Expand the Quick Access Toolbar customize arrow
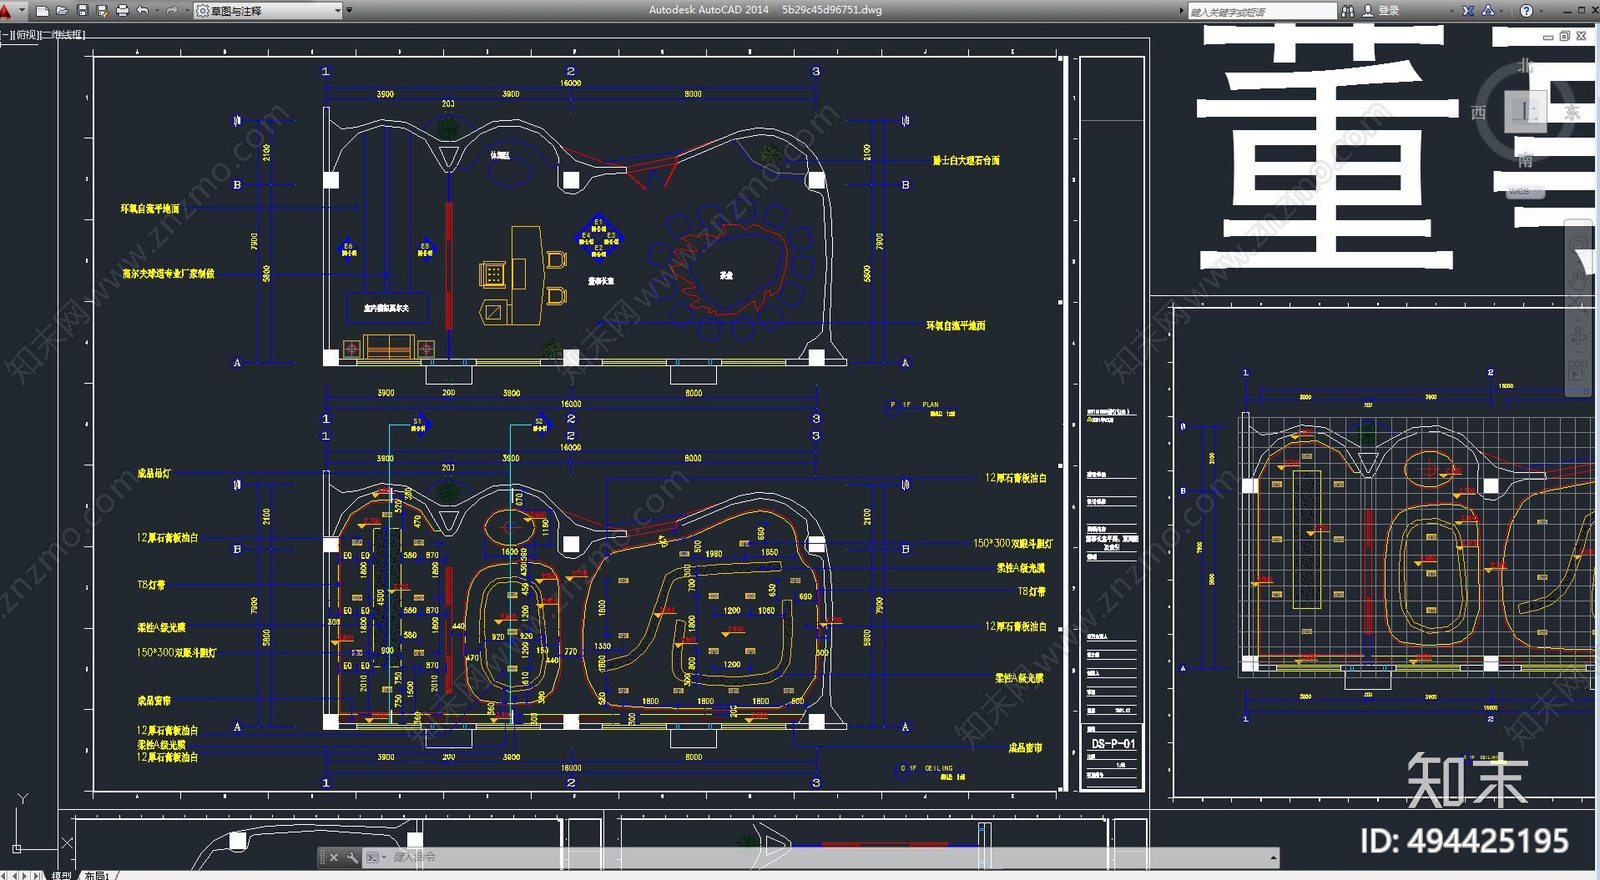Screen dimensions: 1600x880 point(351,10)
